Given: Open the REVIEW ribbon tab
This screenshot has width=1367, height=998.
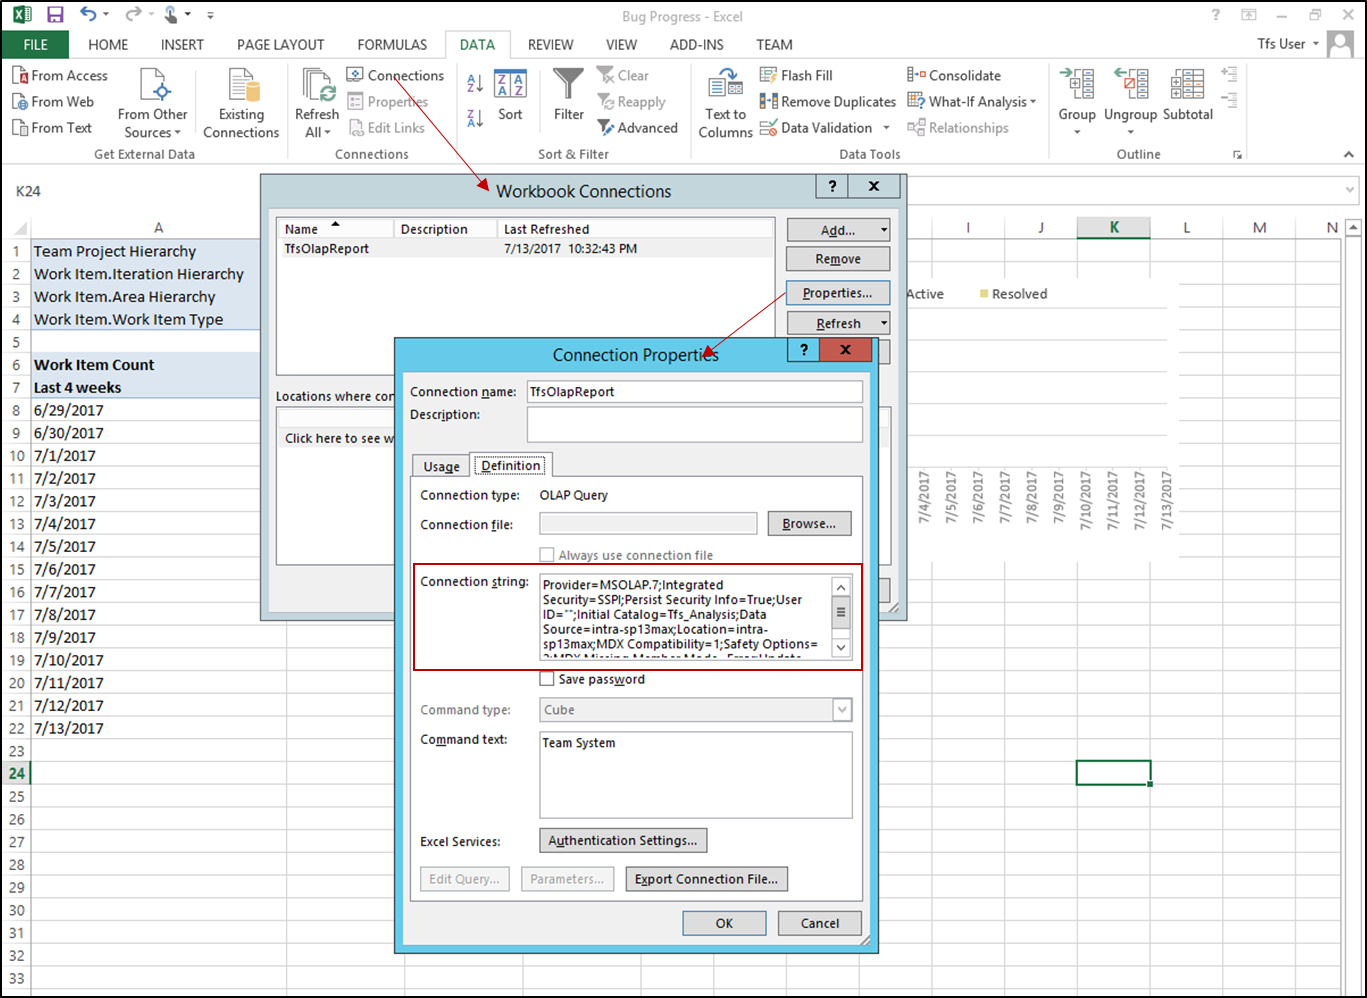Looking at the screenshot, I should click(x=550, y=44).
